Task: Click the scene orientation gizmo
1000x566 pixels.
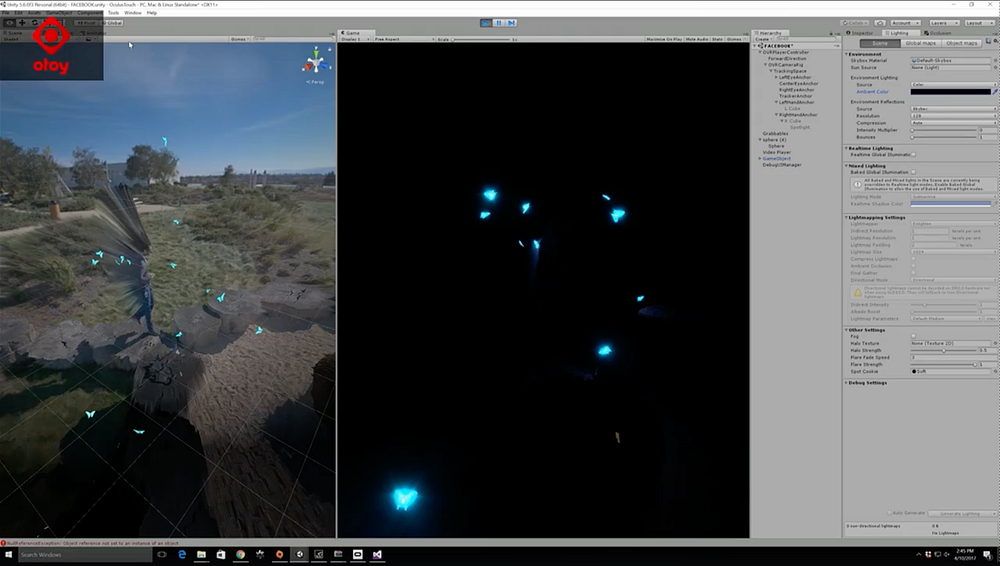Action: tap(316, 62)
